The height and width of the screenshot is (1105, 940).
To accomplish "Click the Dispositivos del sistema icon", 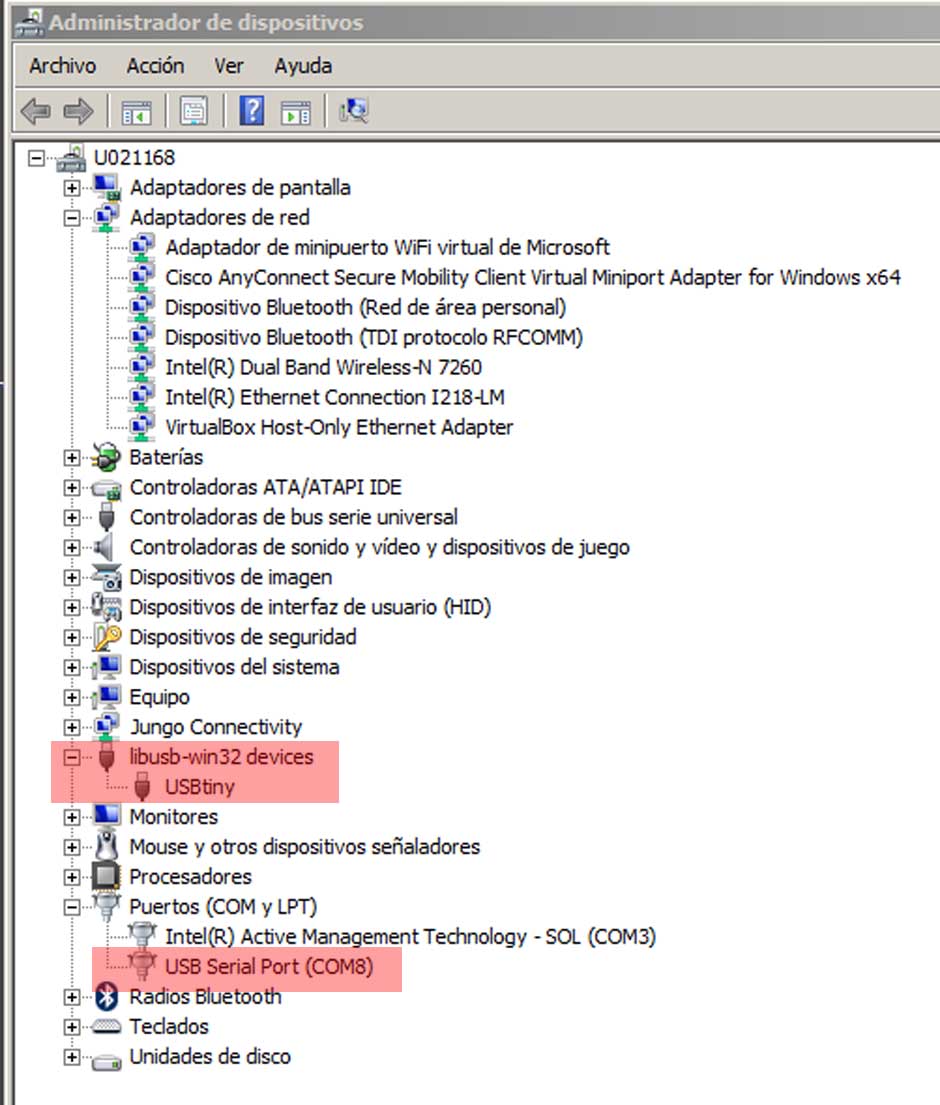I will (106, 667).
